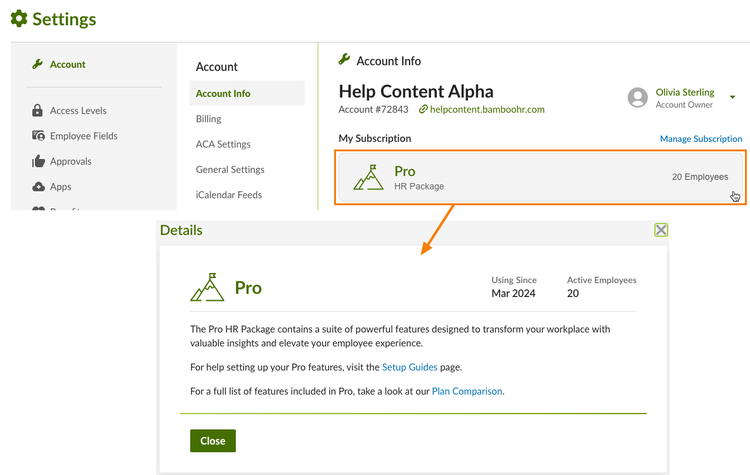Click the wrench icon next to Account Info heading
Viewport: 750px width, 475px height.
tap(344, 59)
